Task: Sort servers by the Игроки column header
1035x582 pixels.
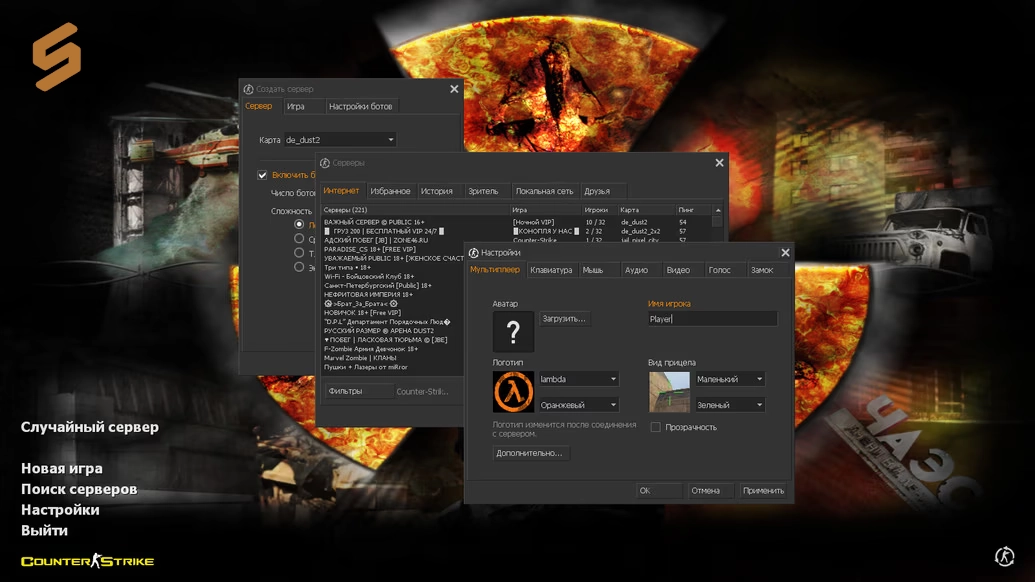Action: (x=599, y=210)
